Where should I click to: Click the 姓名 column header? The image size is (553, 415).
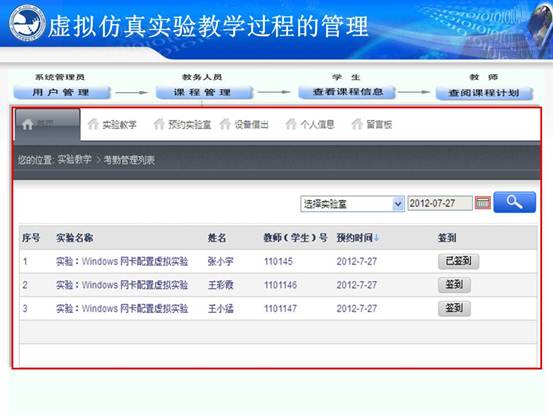pyautogui.click(x=217, y=238)
